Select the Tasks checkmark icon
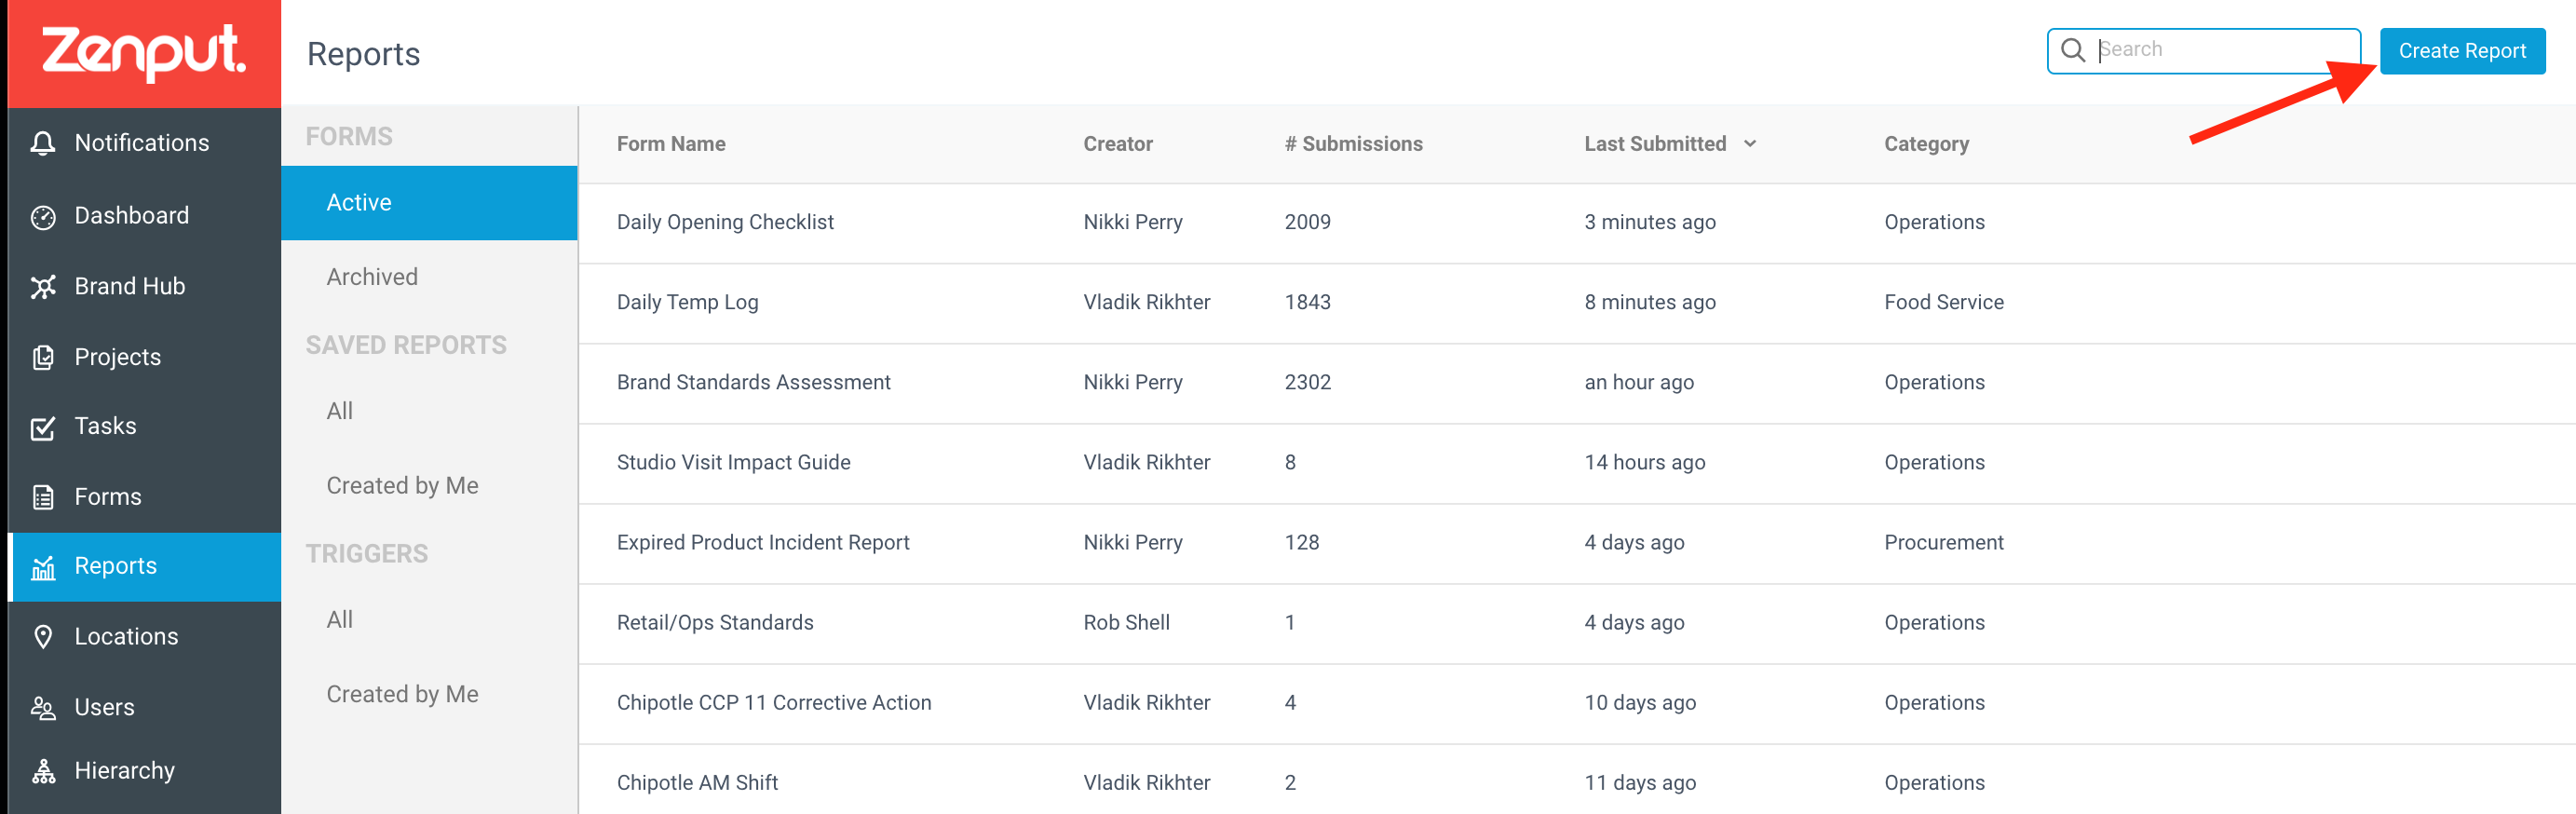The height and width of the screenshot is (814, 2576). pyautogui.click(x=43, y=427)
